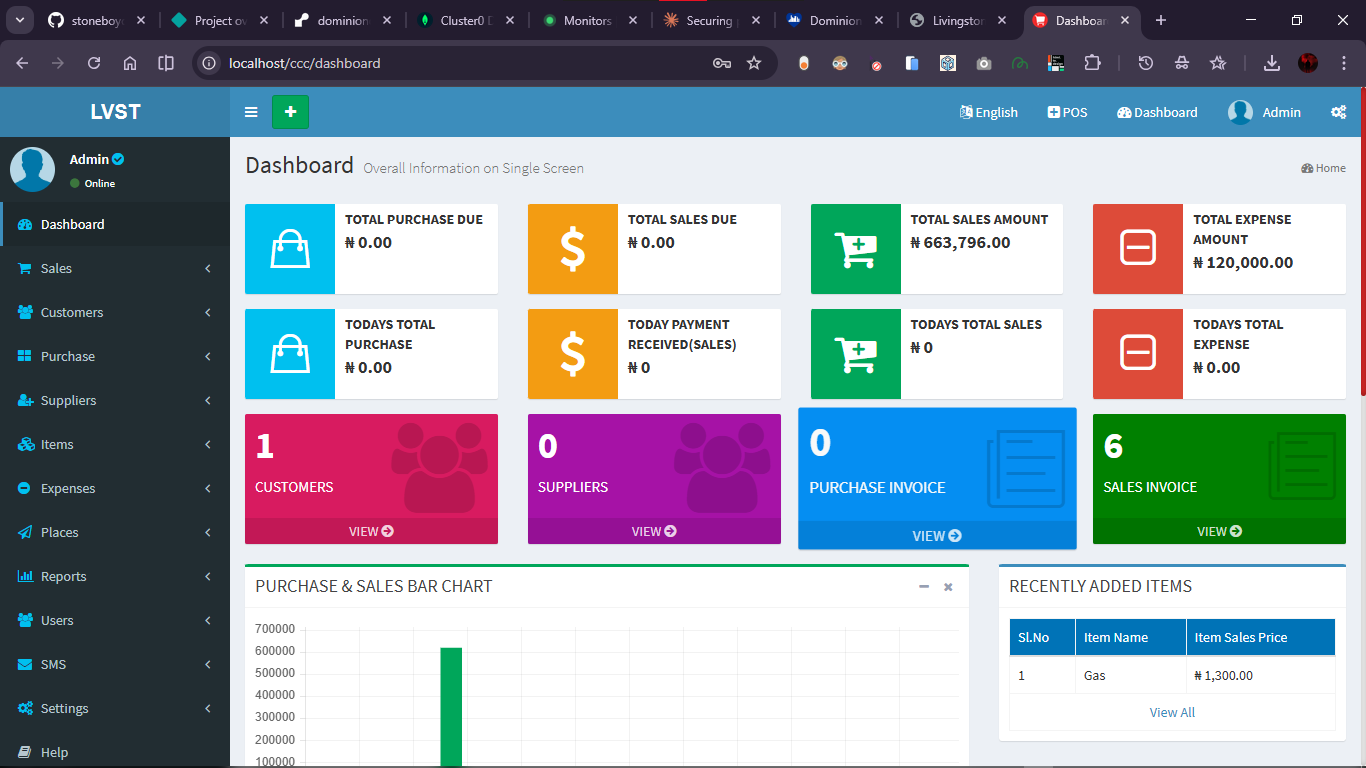
Task: Click the cart icon on Total Sales Amount card
Action: click(x=855, y=249)
